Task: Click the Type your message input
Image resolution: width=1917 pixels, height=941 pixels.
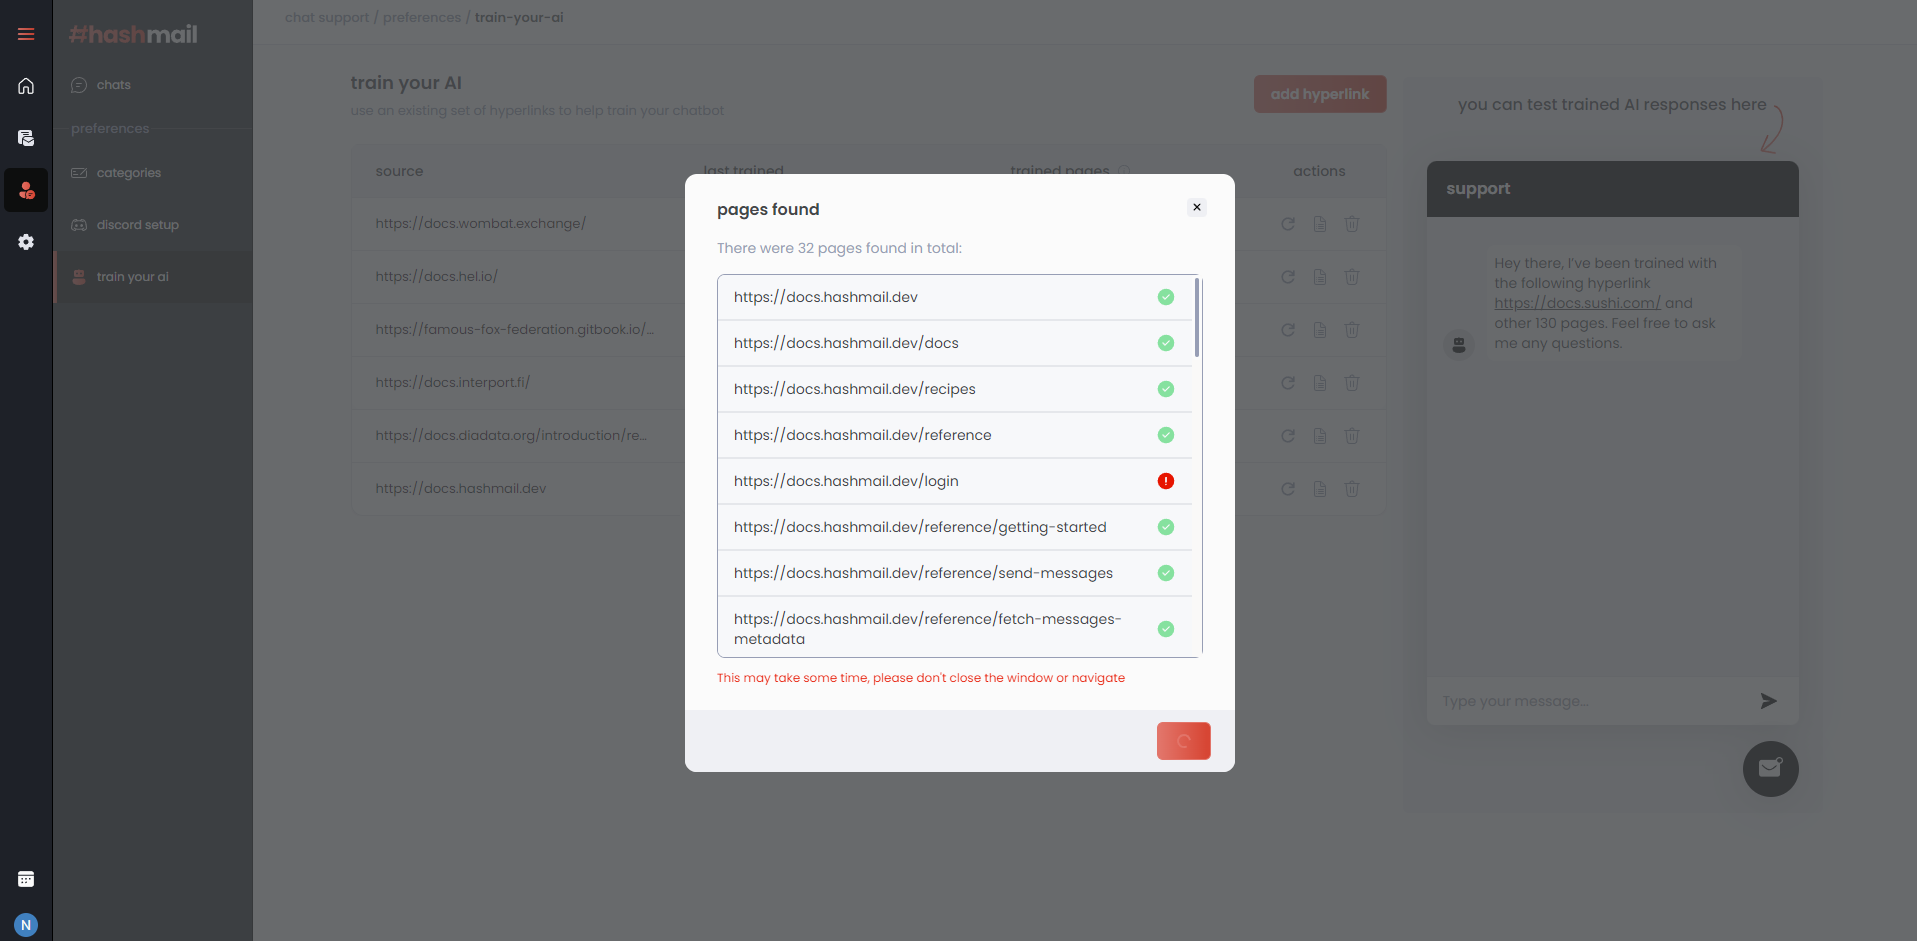Action: pos(1590,701)
